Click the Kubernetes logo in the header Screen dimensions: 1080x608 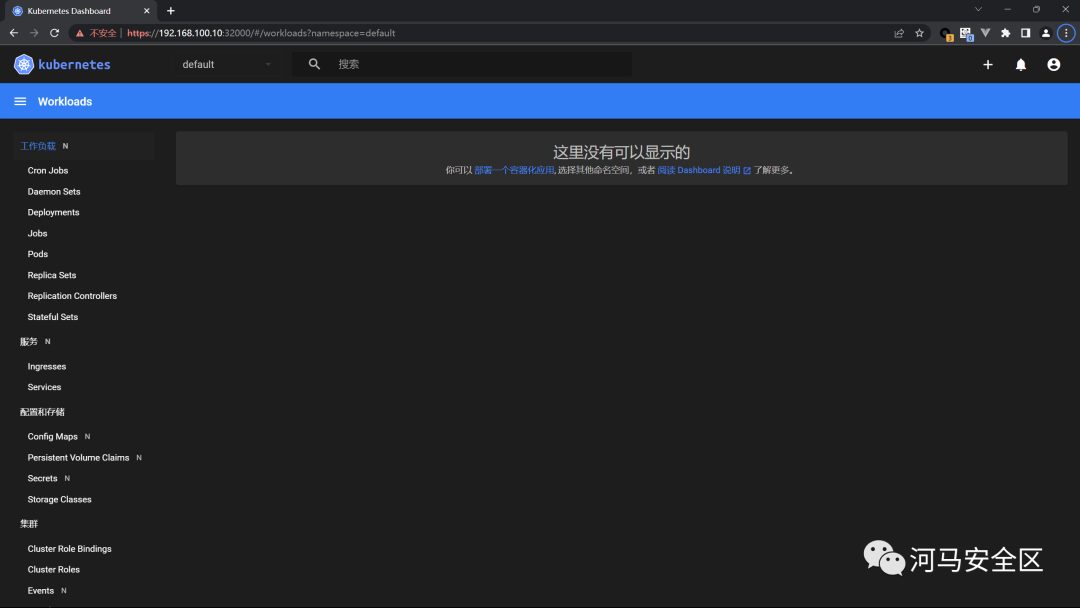23,64
